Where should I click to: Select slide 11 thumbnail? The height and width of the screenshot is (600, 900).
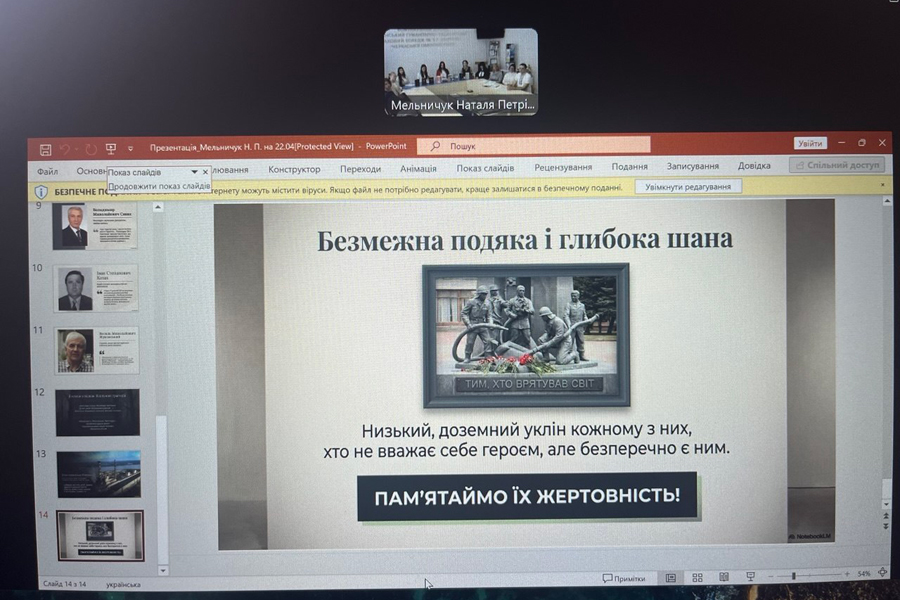pos(97,350)
